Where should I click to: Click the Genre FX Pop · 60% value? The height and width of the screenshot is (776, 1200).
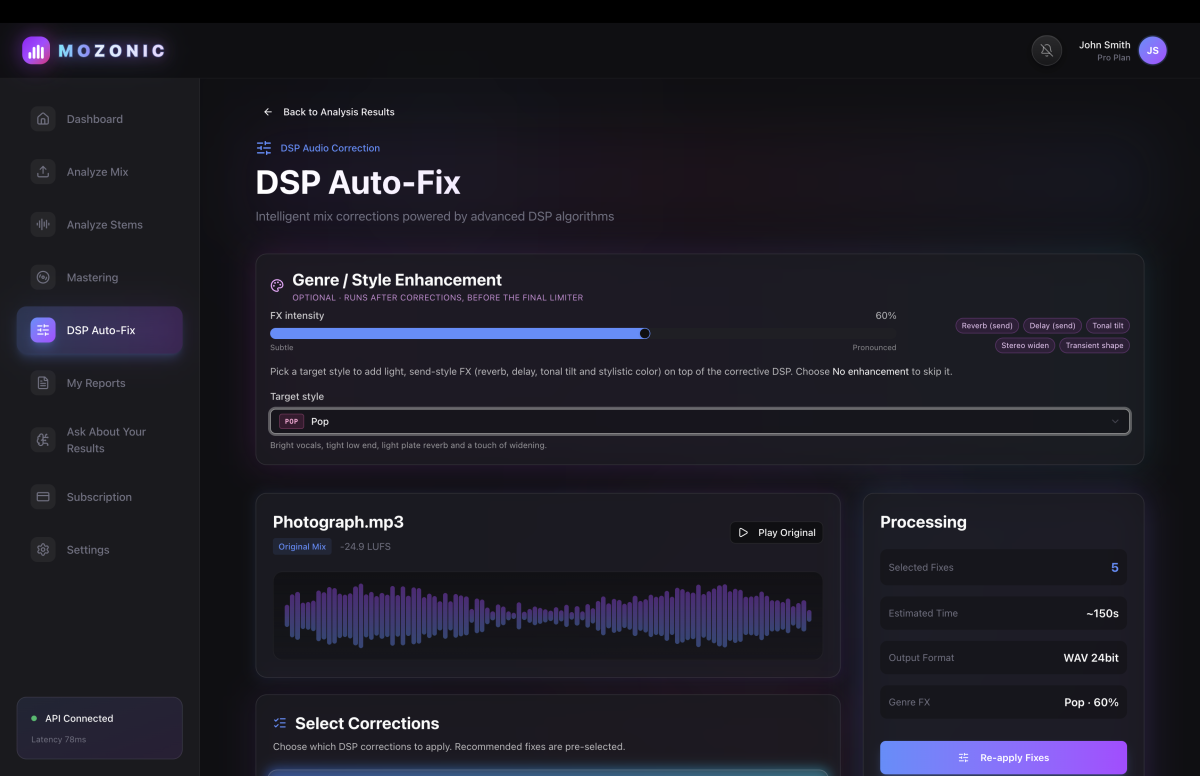coord(1091,702)
